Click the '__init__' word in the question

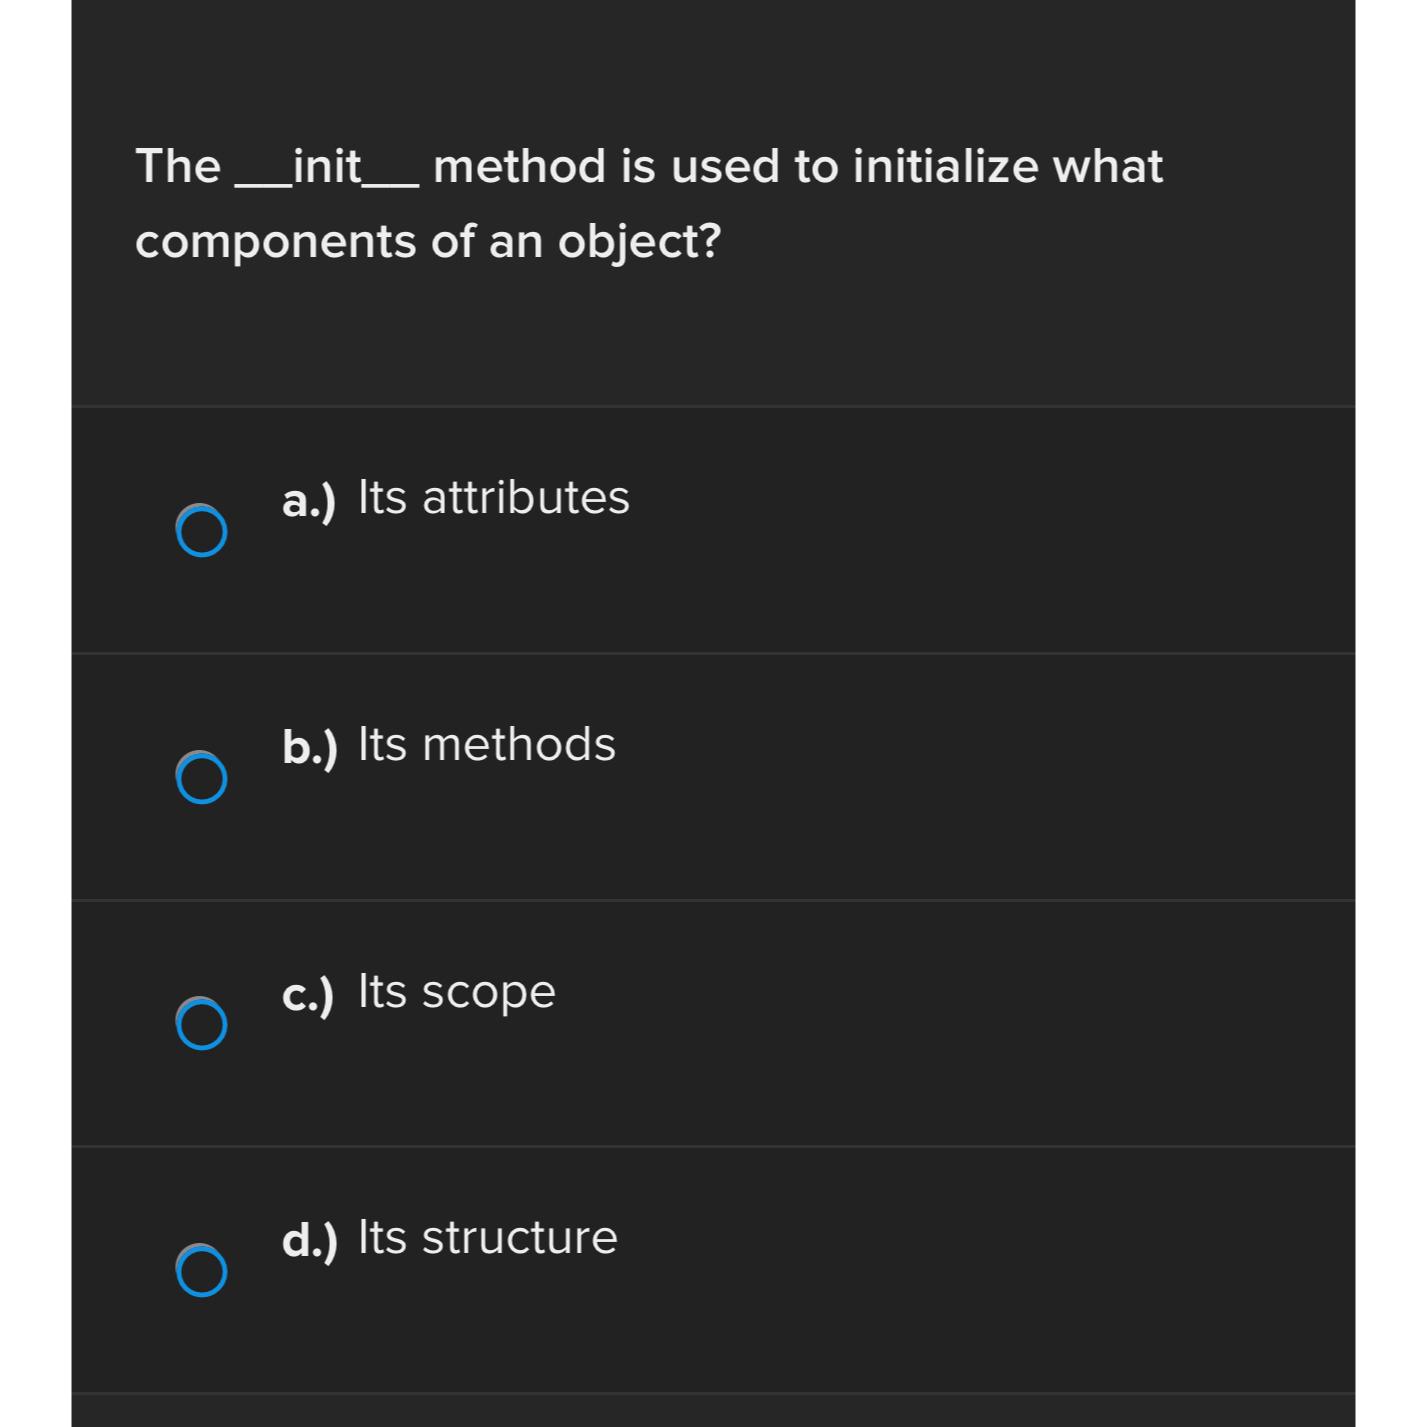[x=327, y=167]
